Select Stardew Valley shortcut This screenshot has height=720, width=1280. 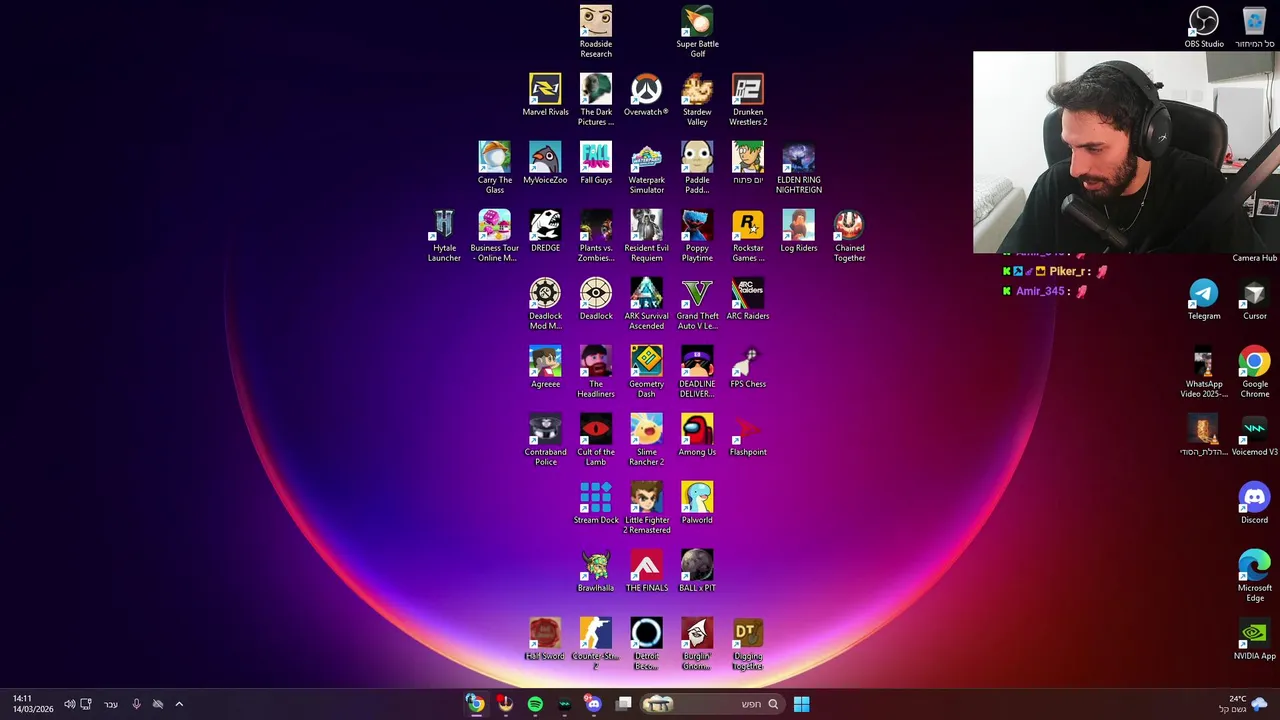[697, 99]
